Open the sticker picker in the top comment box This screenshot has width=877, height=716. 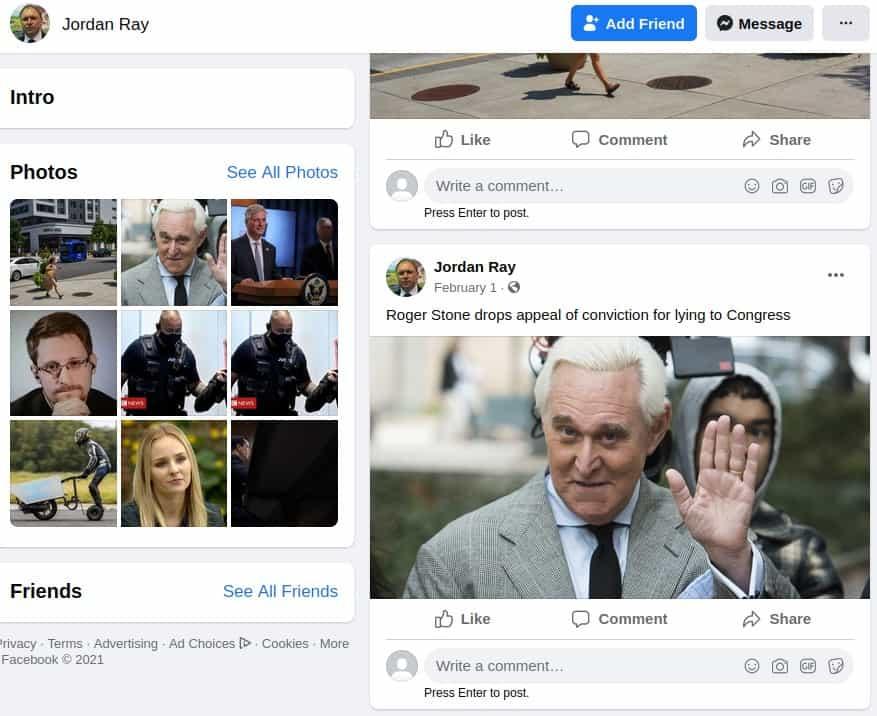(x=836, y=186)
